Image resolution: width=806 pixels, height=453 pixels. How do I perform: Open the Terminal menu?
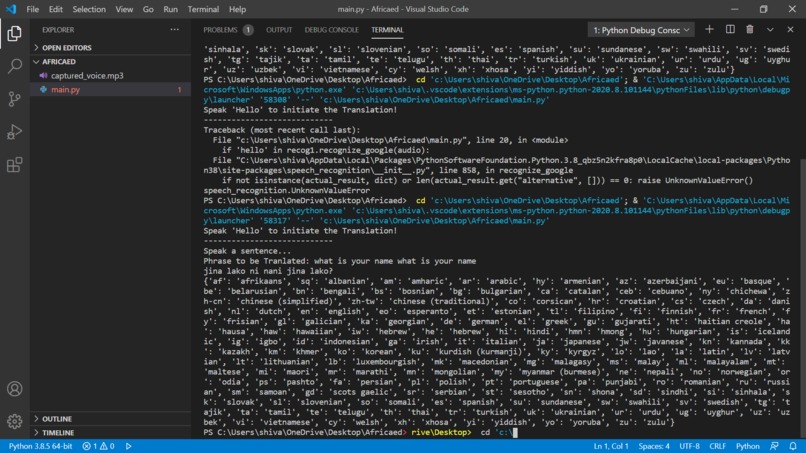click(203, 9)
